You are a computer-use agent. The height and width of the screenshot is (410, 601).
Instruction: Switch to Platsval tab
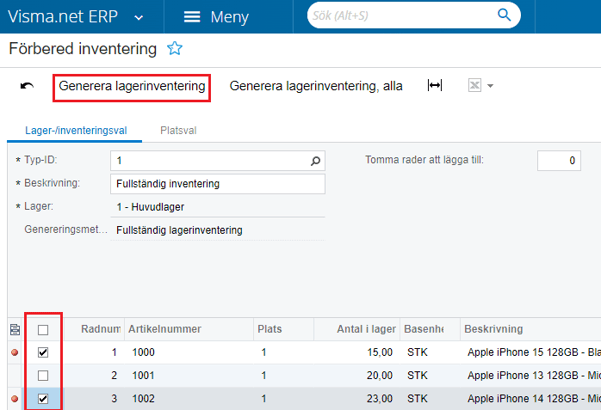tap(178, 131)
